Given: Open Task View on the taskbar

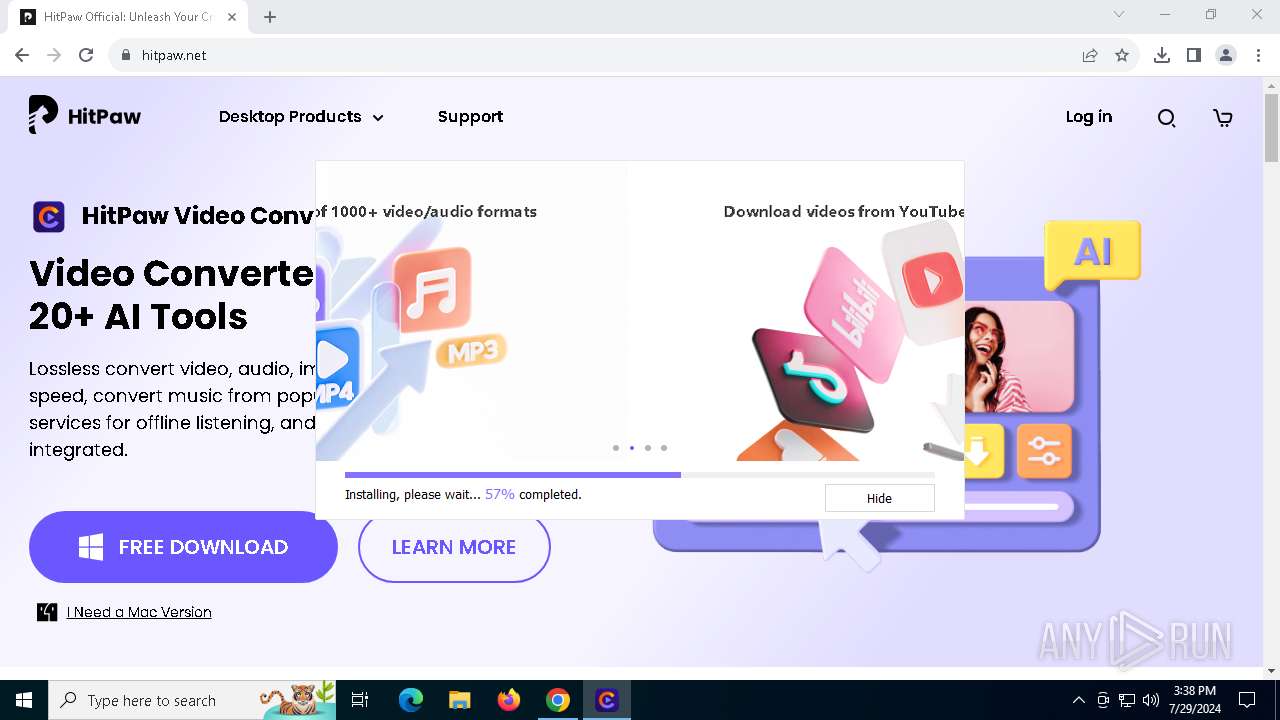Looking at the screenshot, I should (360, 700).
